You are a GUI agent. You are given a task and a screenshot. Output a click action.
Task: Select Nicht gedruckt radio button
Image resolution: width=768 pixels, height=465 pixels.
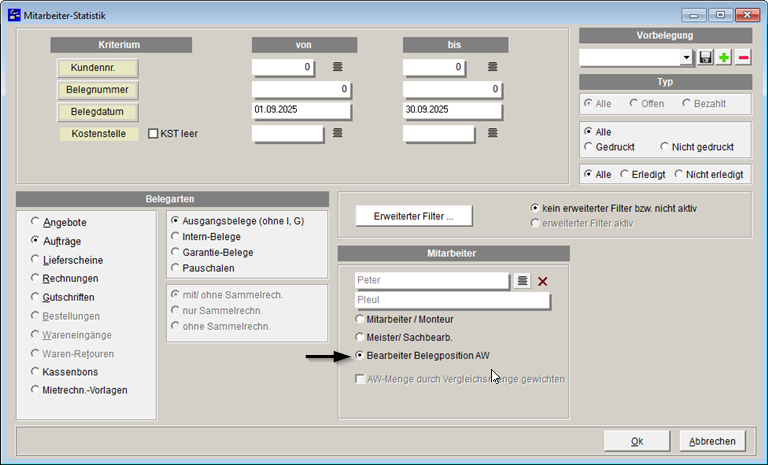pyautogui.click(x=697, y=147)
